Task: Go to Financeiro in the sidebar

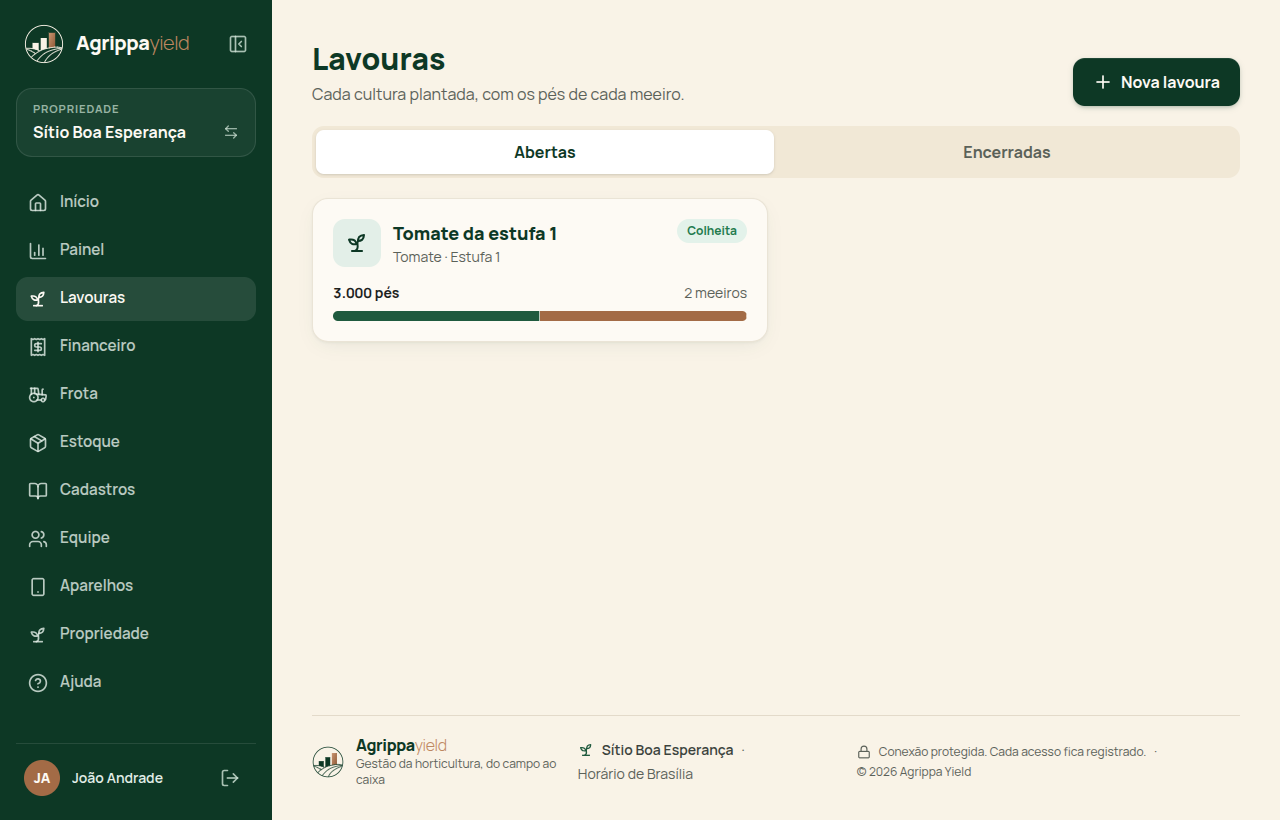Action: [x=136, y=346]
